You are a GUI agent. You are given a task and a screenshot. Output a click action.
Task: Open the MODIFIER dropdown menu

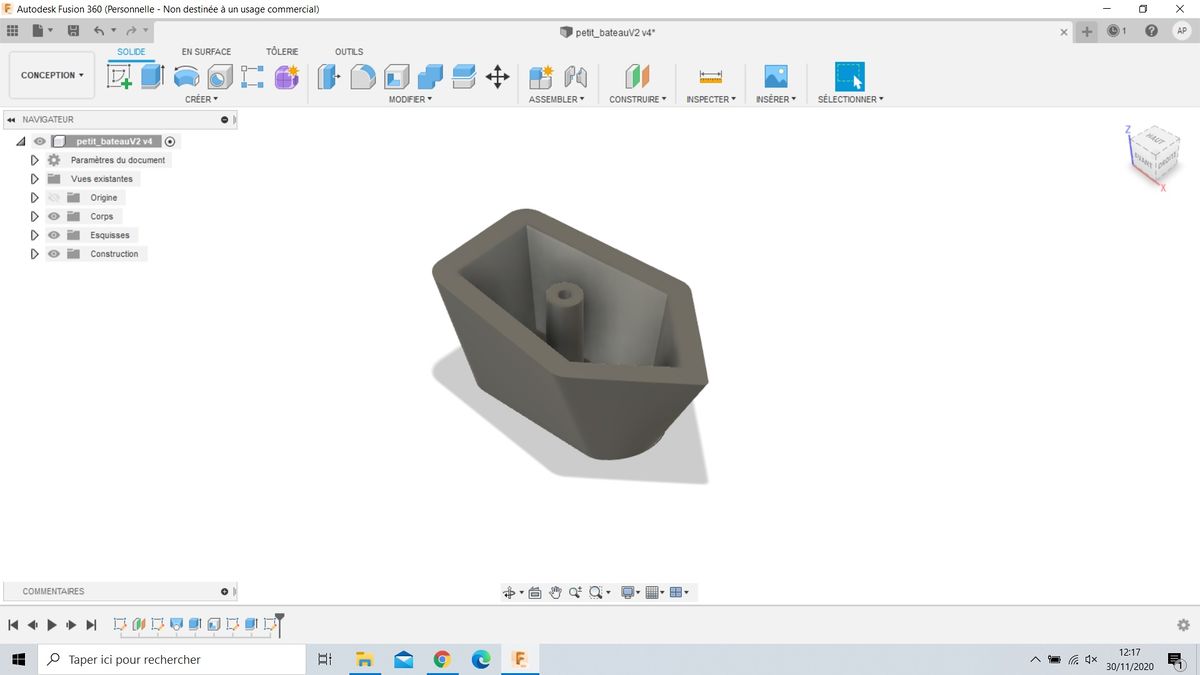click(x=410, y=100)
